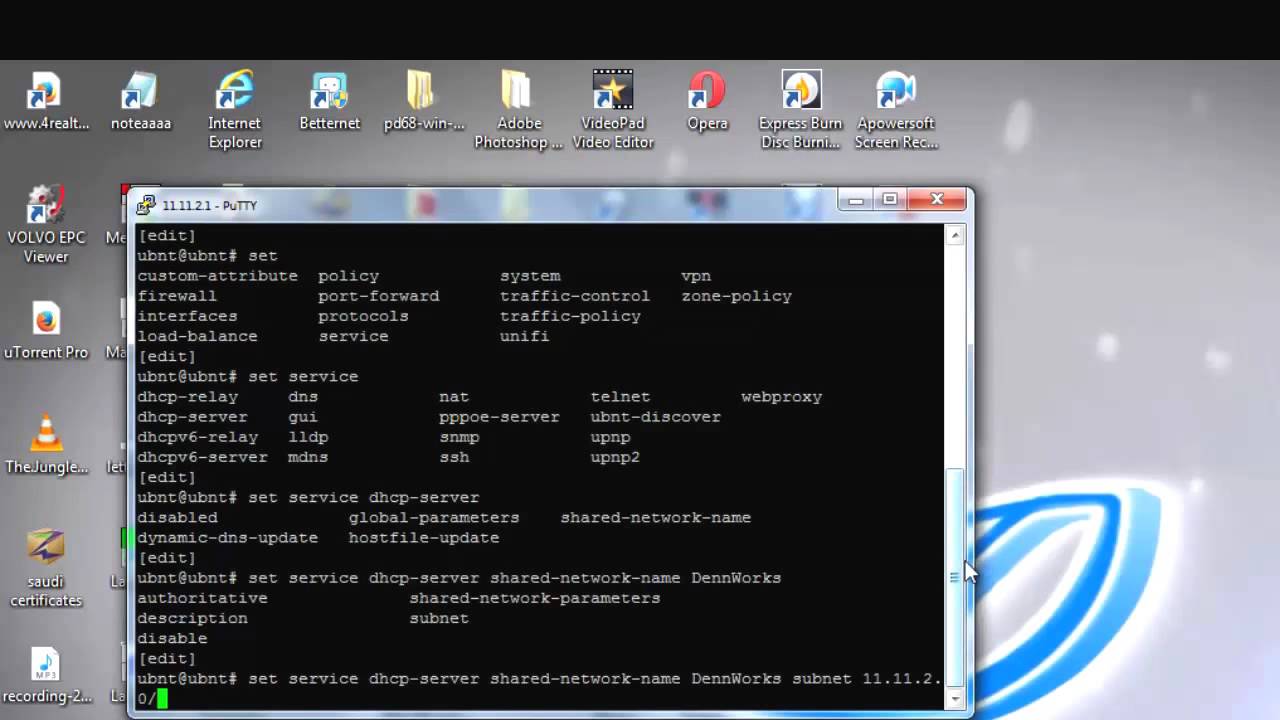Viewport: 1280px width, 720px height.
Task: Minimize the PuTTY window
Action: pos(856,200)
